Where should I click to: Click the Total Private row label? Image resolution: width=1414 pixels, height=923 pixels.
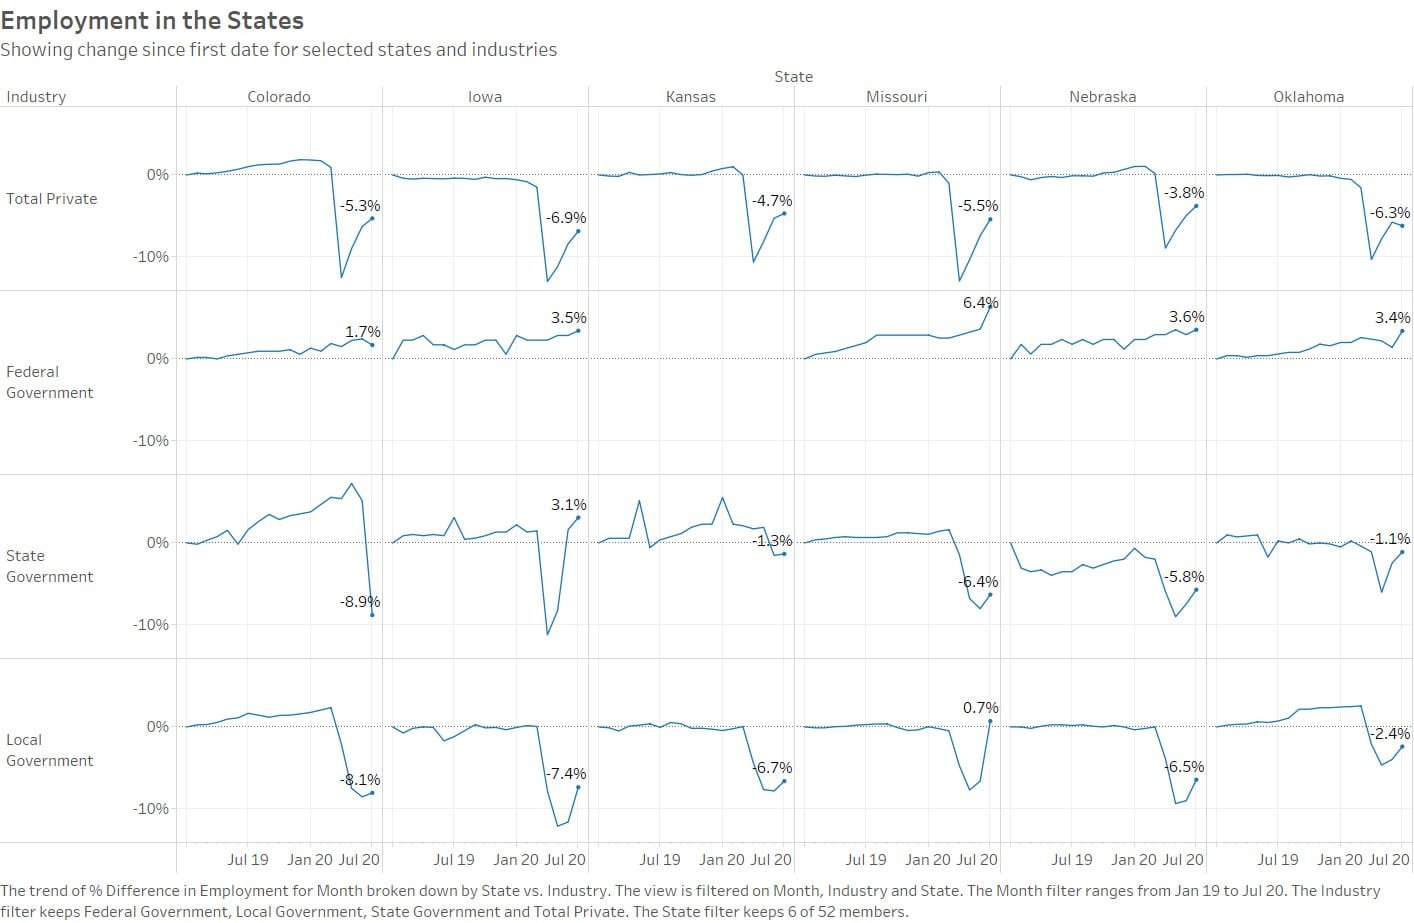click(x=52, y=199)
